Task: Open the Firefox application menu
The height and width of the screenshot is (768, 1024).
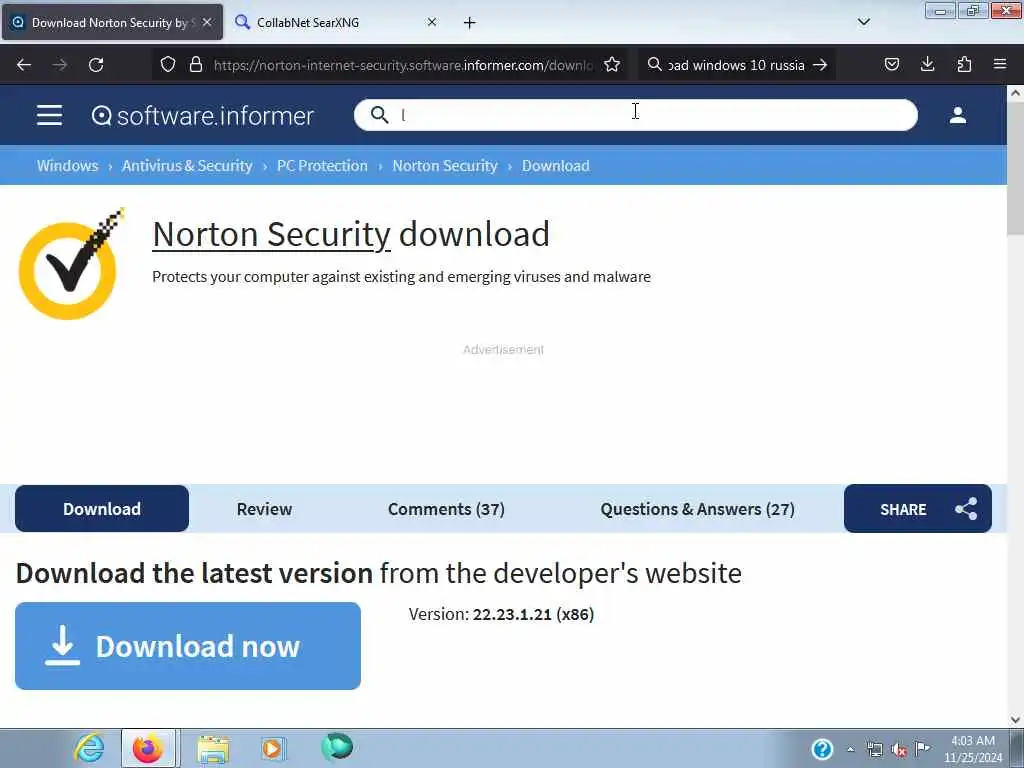Action: pos(1000,64)
